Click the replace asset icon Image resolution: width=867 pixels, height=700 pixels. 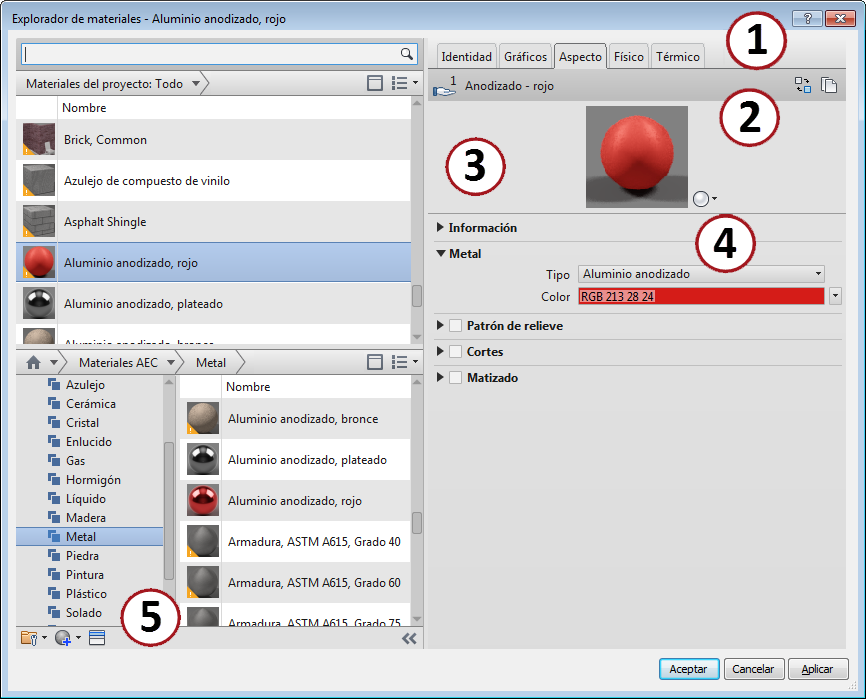(803, 85)
